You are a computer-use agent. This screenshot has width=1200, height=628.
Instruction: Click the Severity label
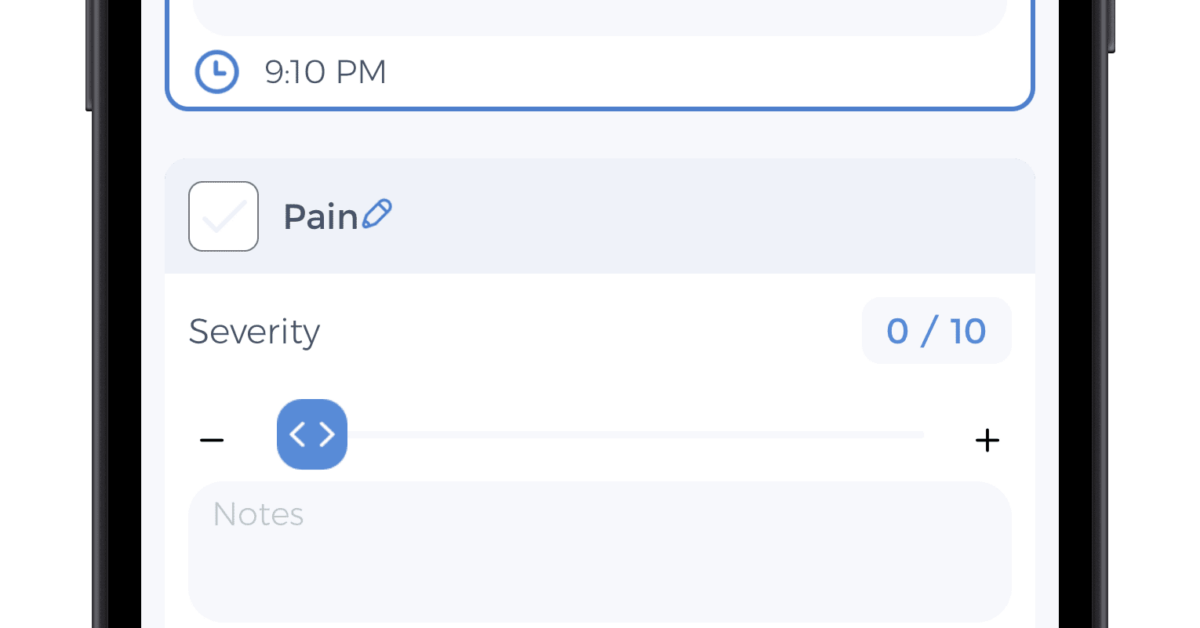coord(254,331)
